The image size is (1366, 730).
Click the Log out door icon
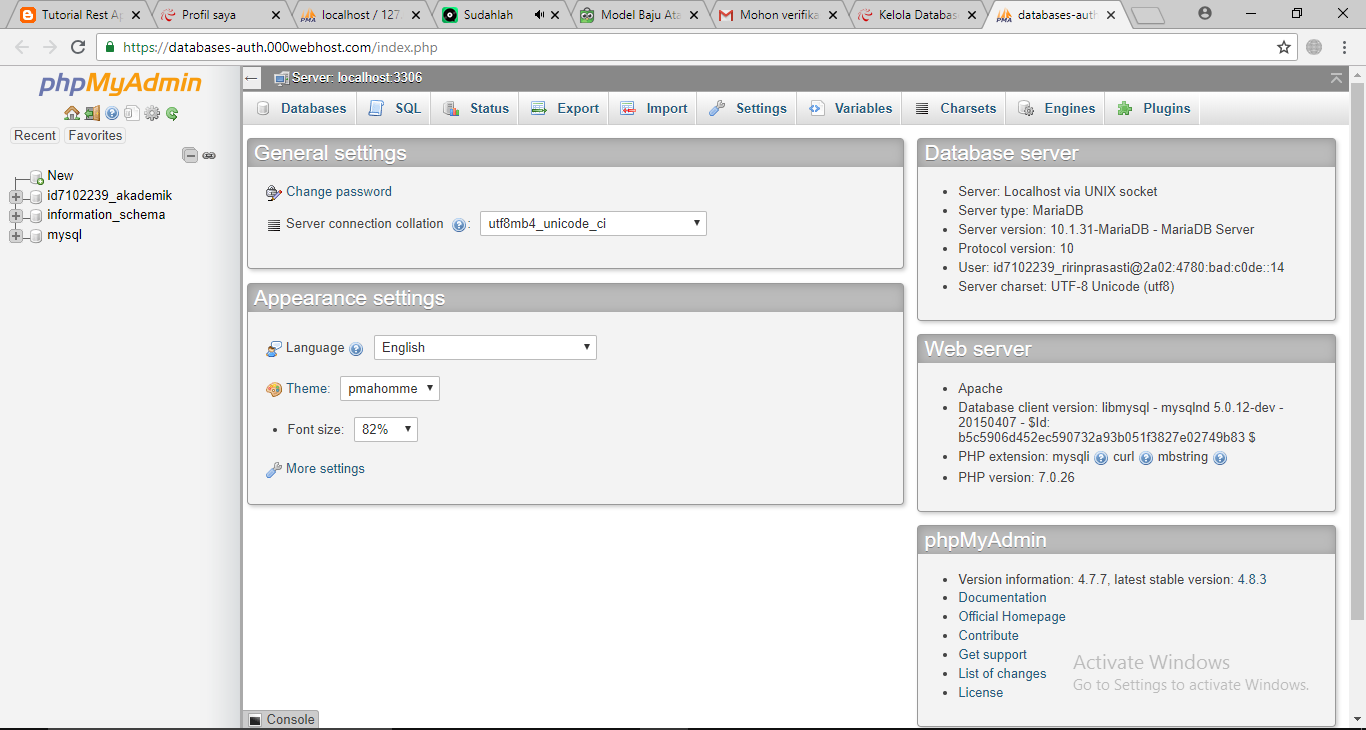tap(91, 113)
